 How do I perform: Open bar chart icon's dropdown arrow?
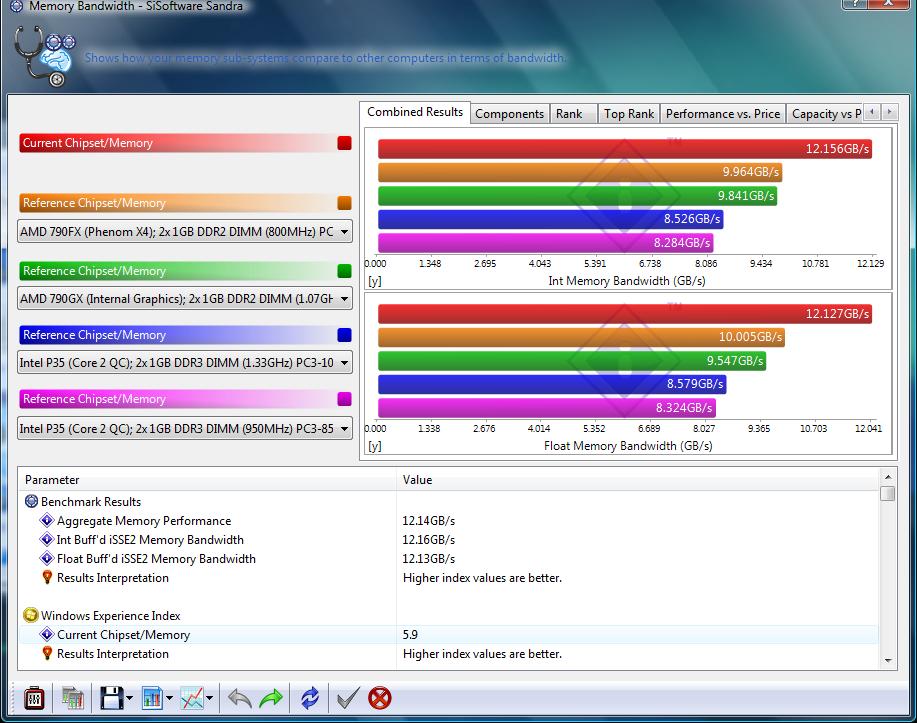coord(170,698)
